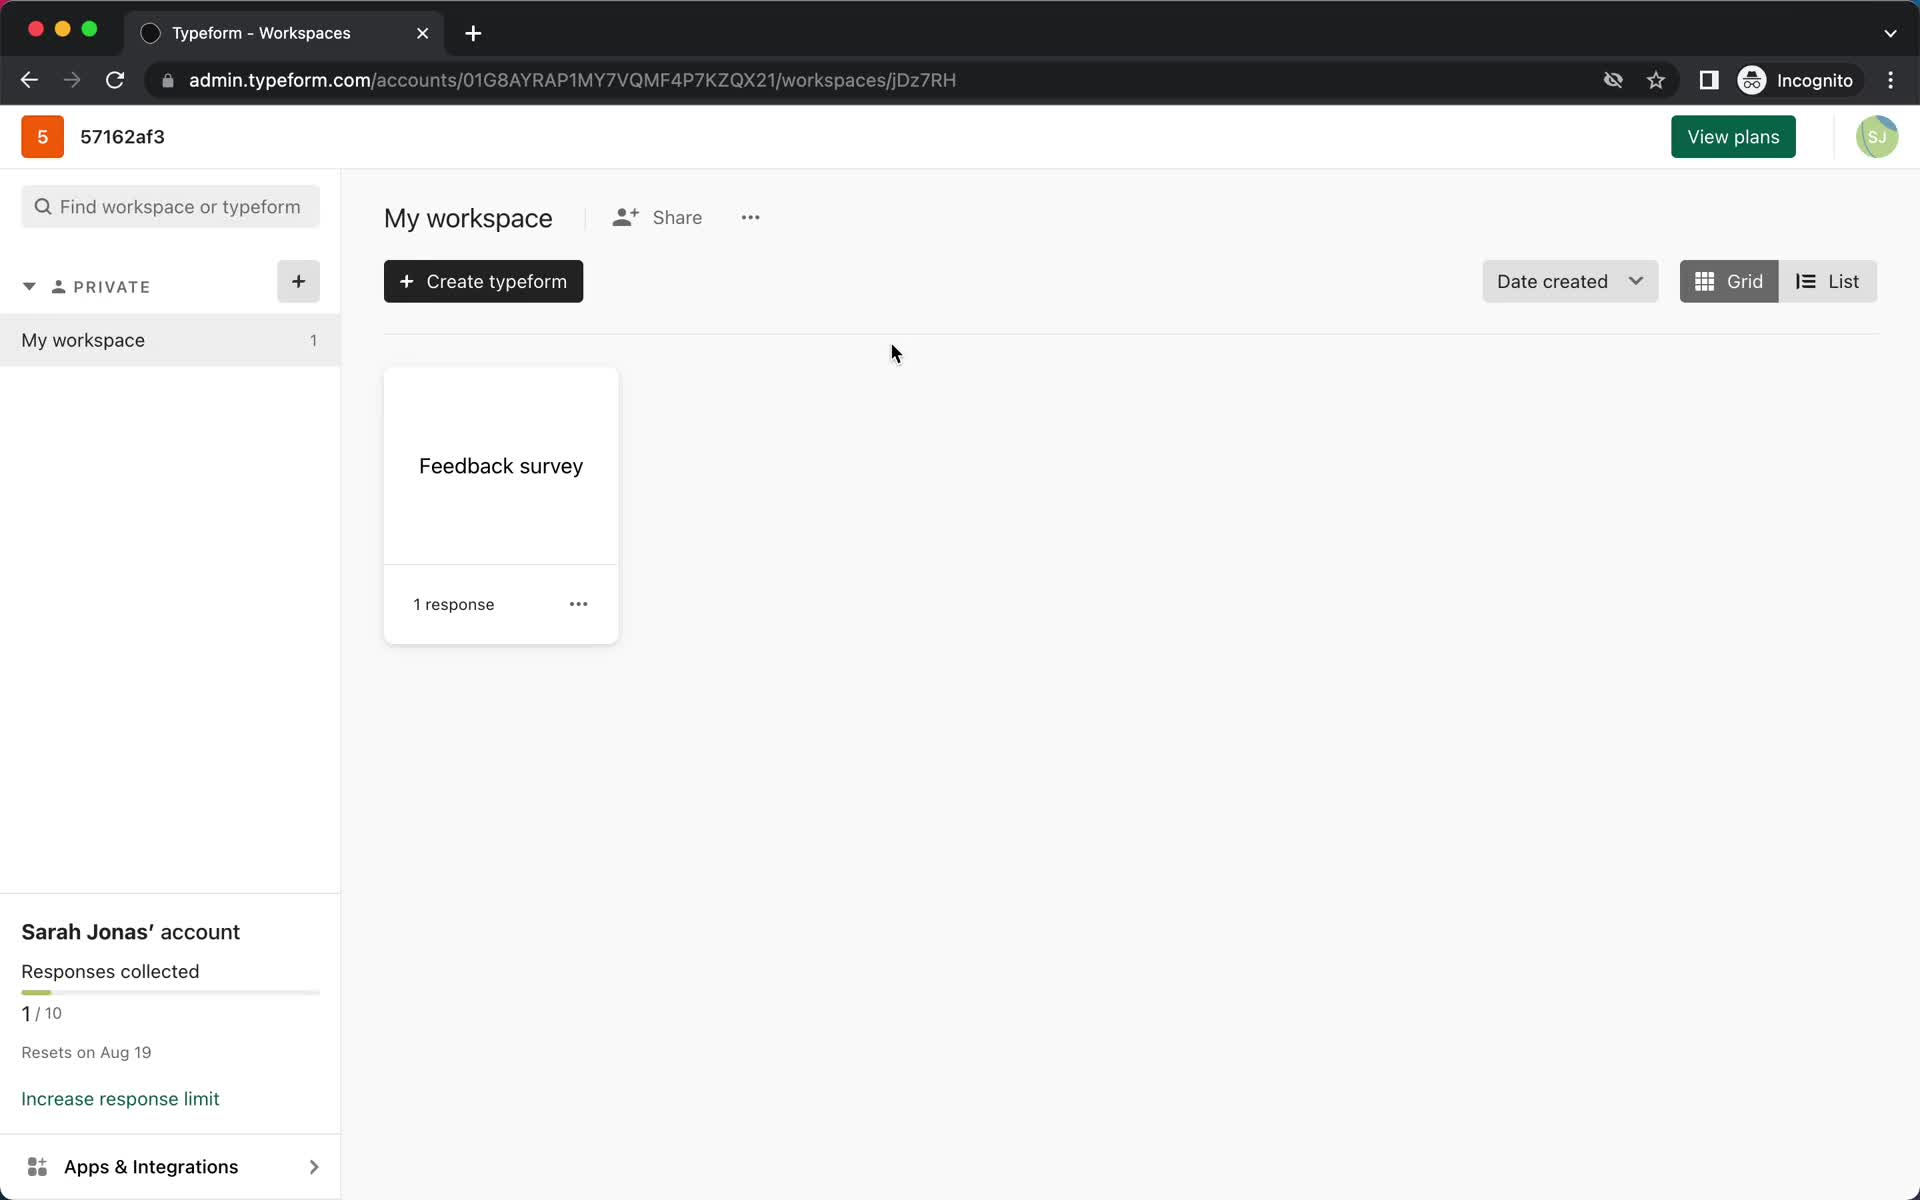Click the more options icon top workspace
The image size is (1920, 1200).
[x=751, y=217]
